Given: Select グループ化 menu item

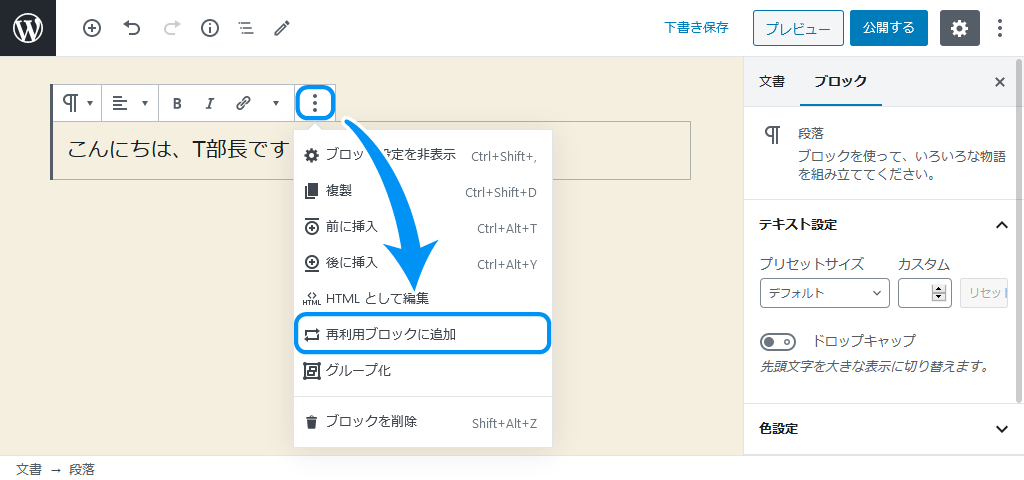Looking at the screenshot, I should tap(422, 371).
